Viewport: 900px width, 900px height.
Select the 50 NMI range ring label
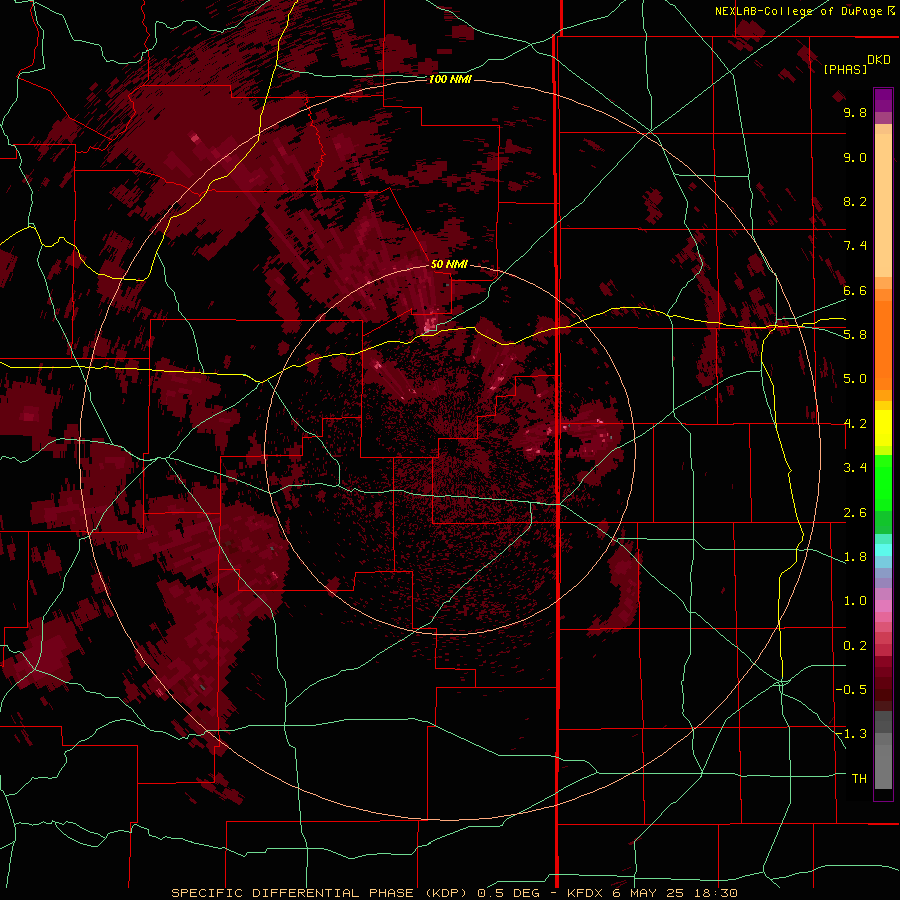click(449, 264)
